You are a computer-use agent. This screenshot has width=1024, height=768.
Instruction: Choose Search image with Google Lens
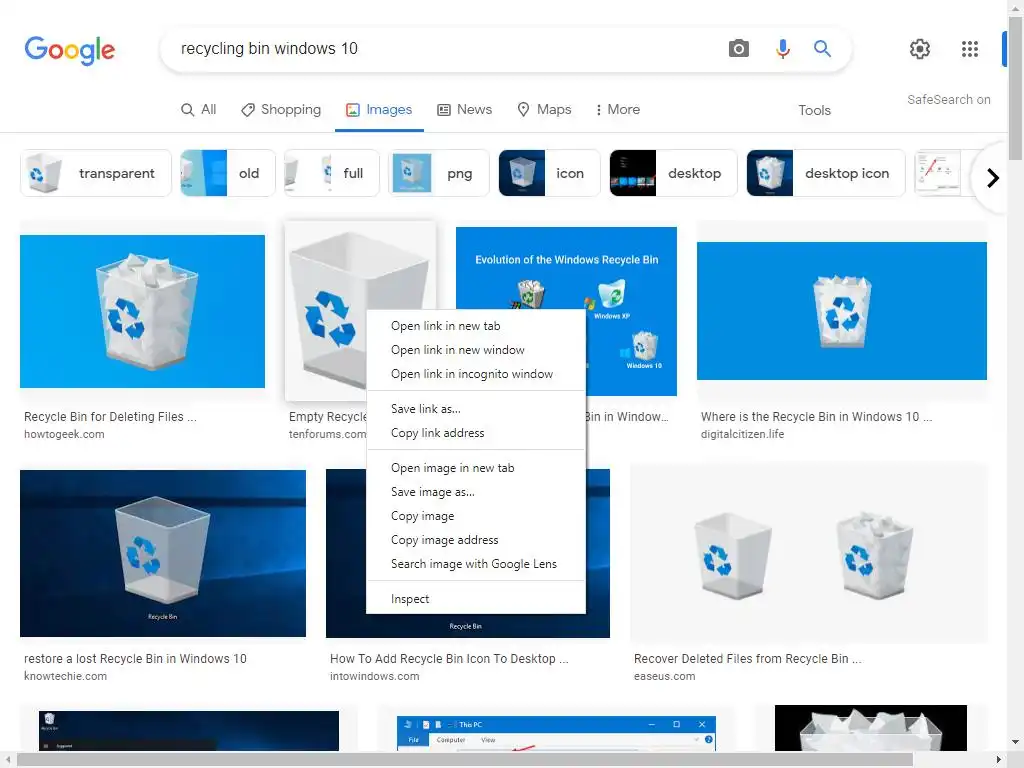click(x=475, y=564)
